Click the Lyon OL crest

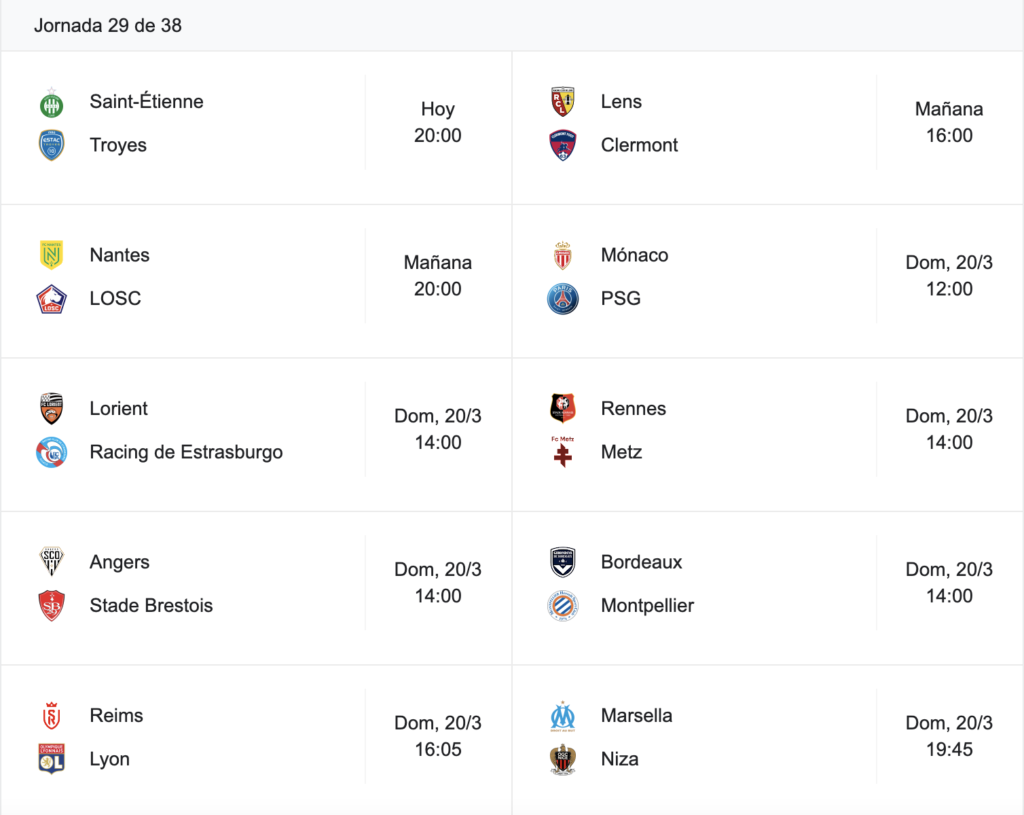[x=52, y=759]
